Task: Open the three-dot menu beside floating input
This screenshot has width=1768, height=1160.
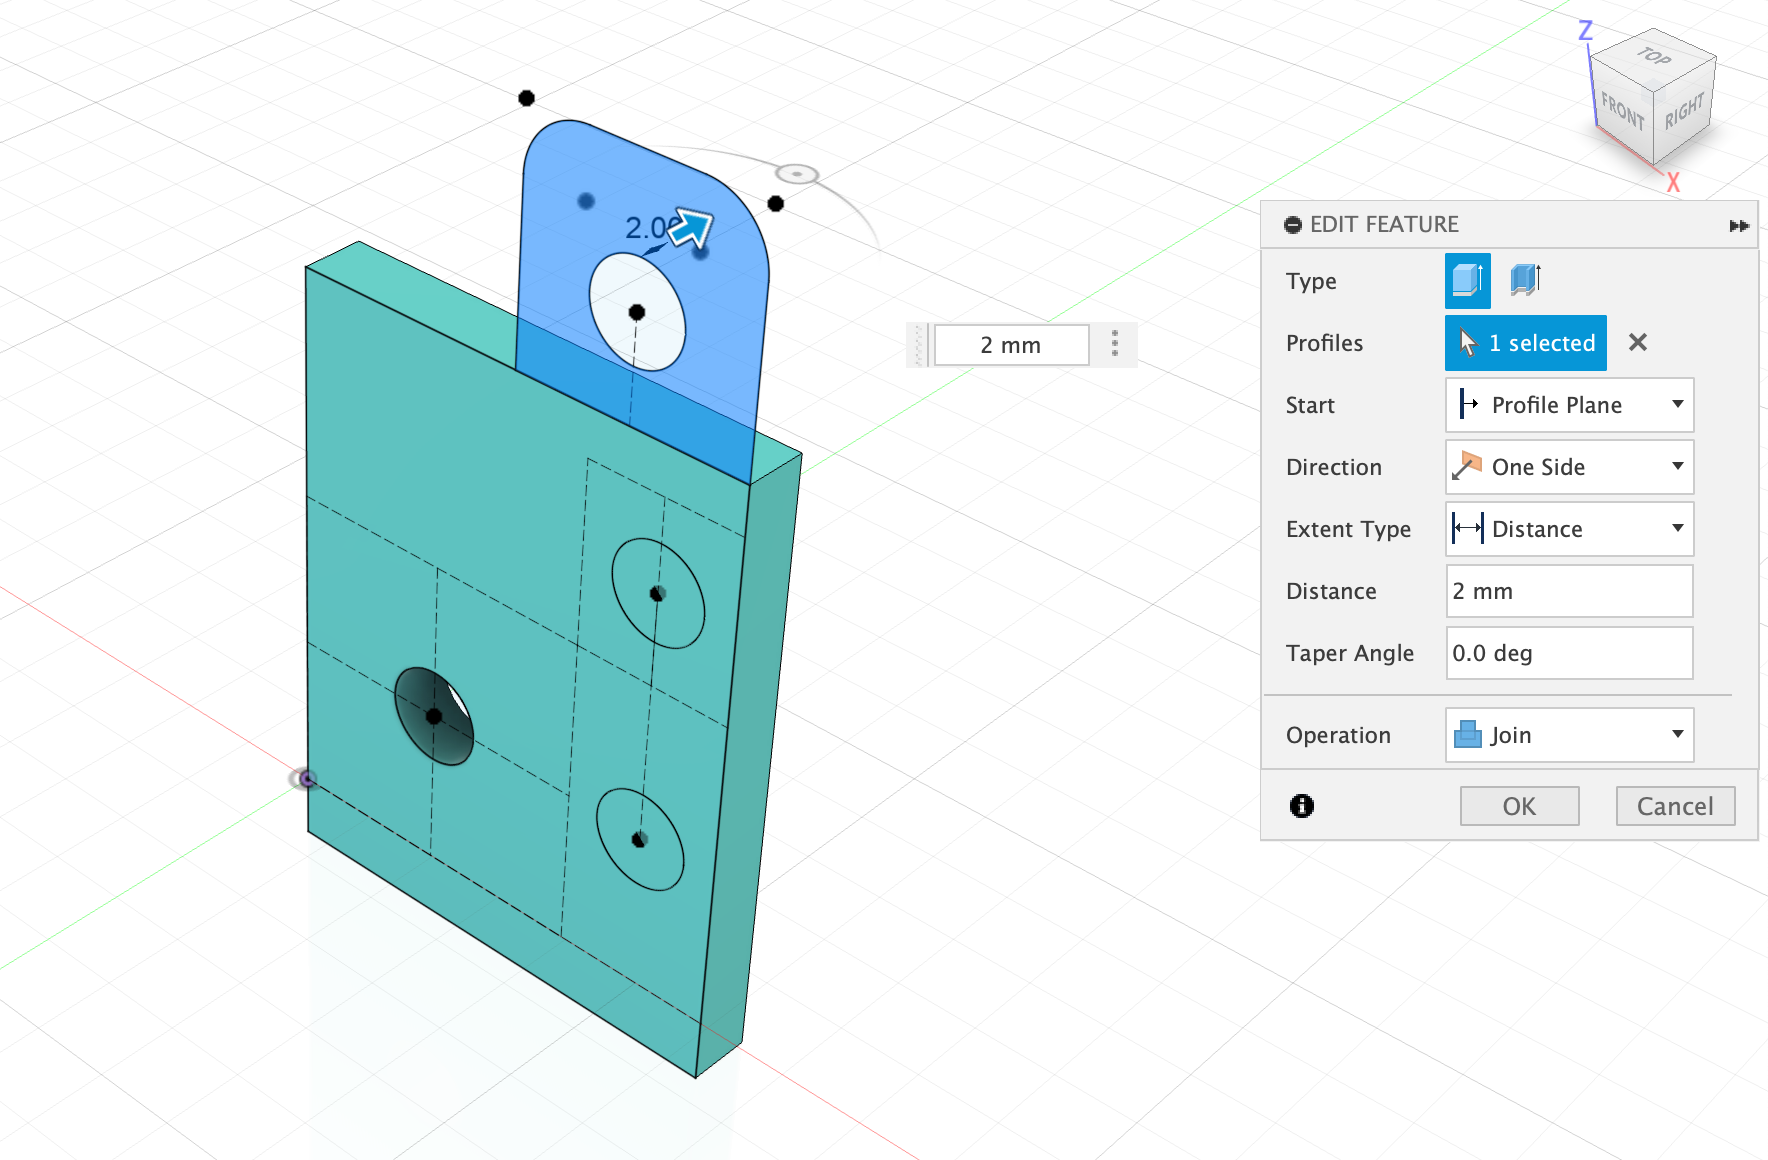Action: pos(1115,344)
